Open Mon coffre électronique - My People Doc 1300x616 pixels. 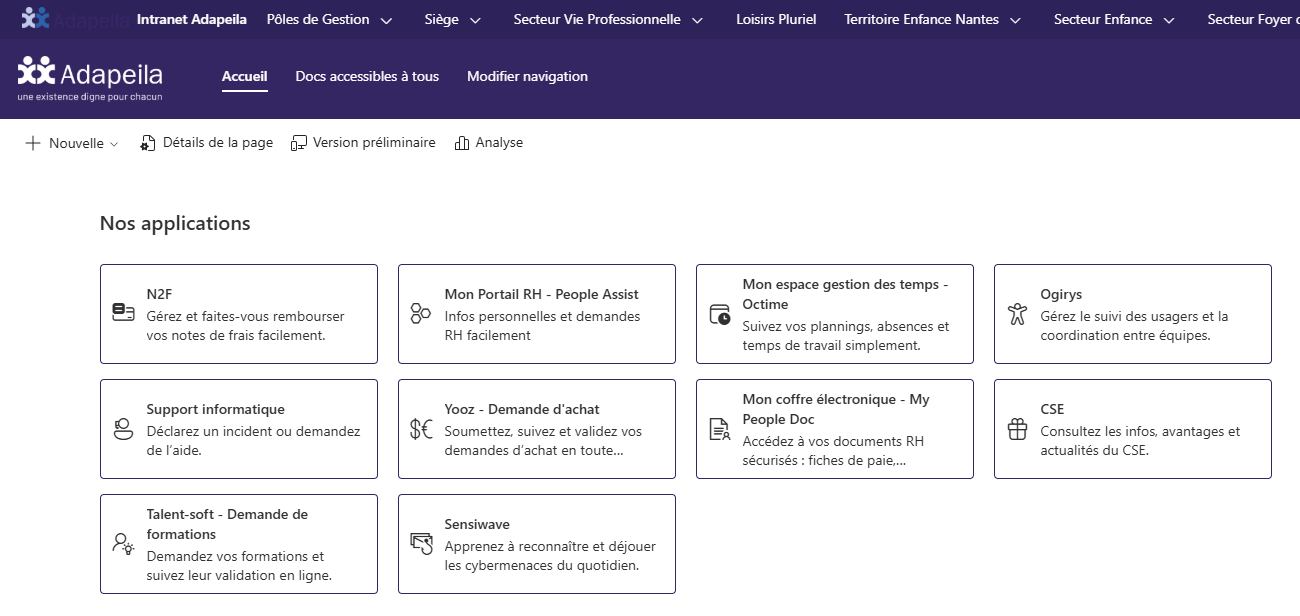coord(836,409)
